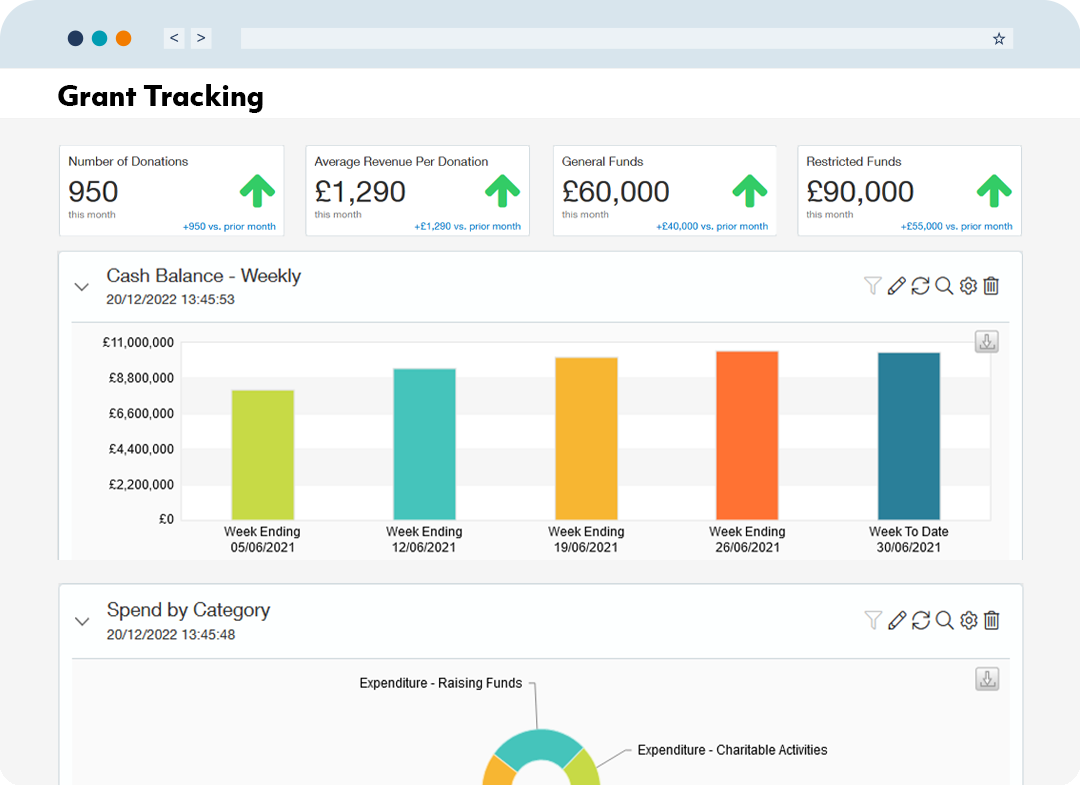Screen dimensions: 1080x785
Task: Click the filter icon in Cash Balance panel
Action: 872,286
